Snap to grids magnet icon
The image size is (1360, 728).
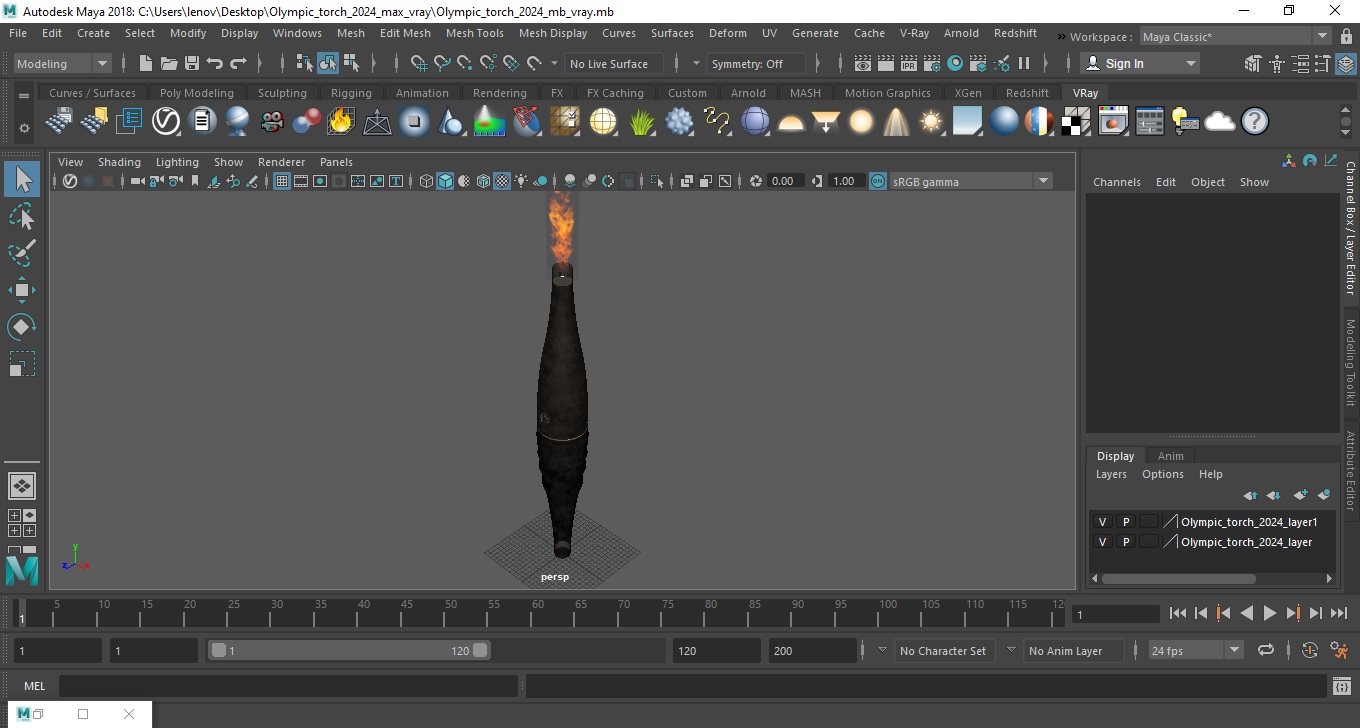point(419,63)
